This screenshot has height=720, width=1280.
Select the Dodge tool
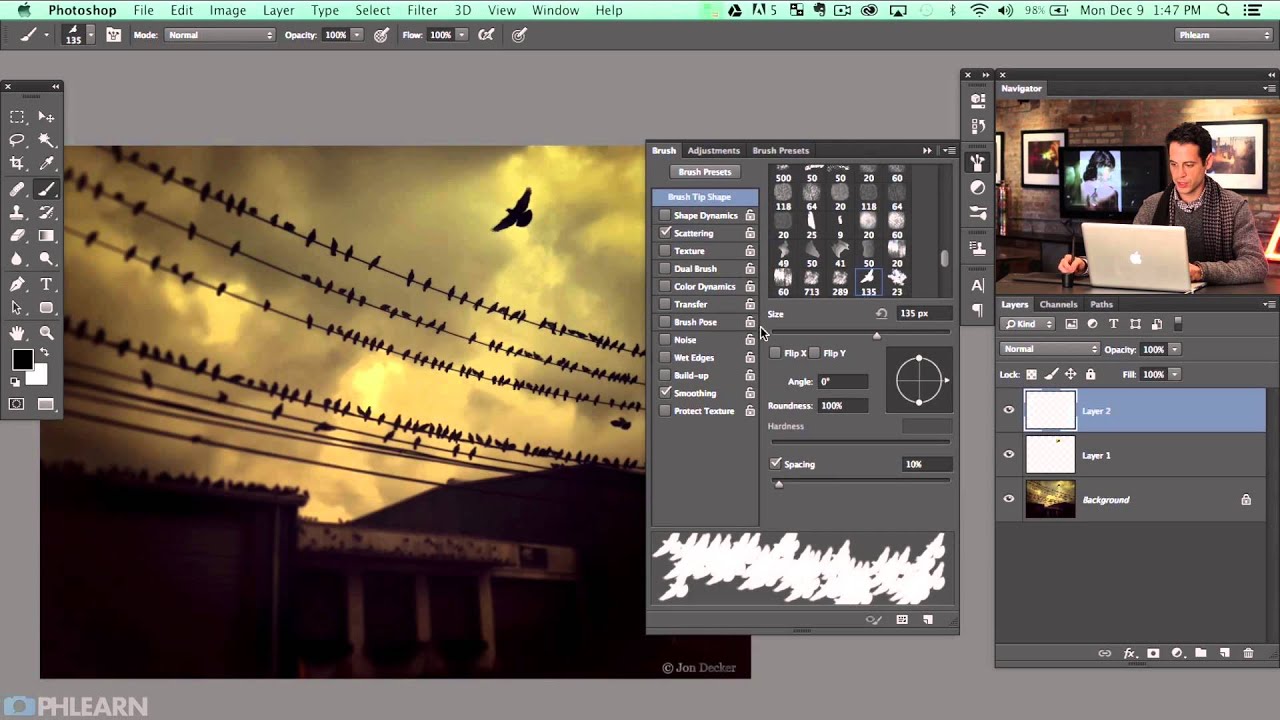point(46,260)
